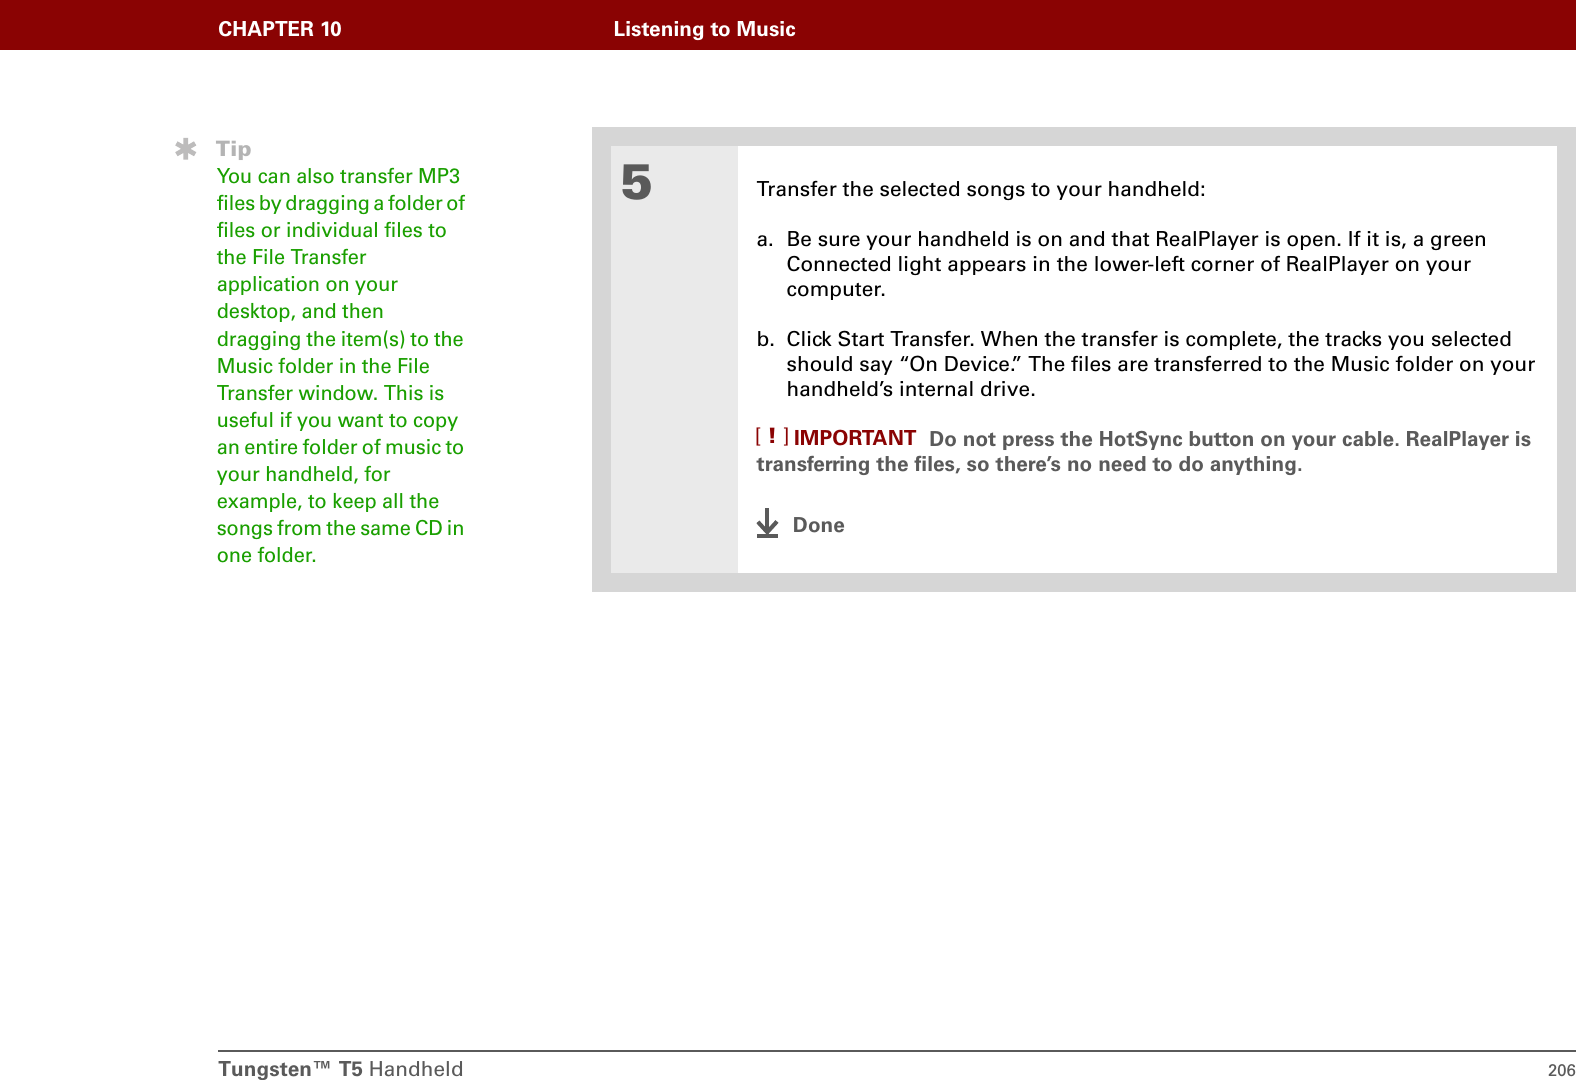Click the Tip heading

[234, 149]
